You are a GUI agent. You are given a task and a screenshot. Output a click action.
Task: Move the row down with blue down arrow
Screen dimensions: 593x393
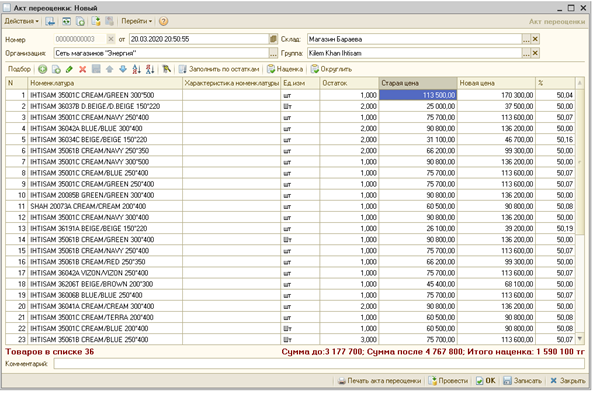[x=123, y=69]
